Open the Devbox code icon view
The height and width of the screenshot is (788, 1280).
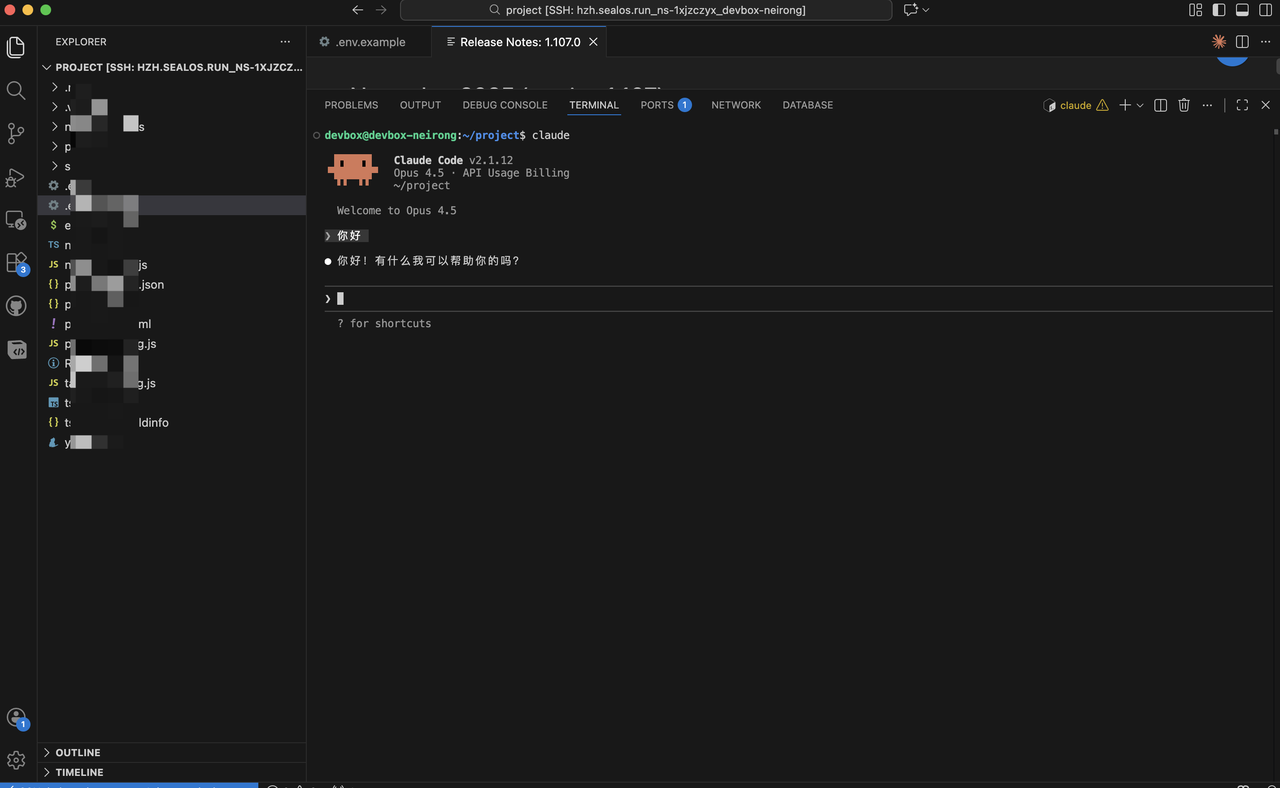coord(16,349)
